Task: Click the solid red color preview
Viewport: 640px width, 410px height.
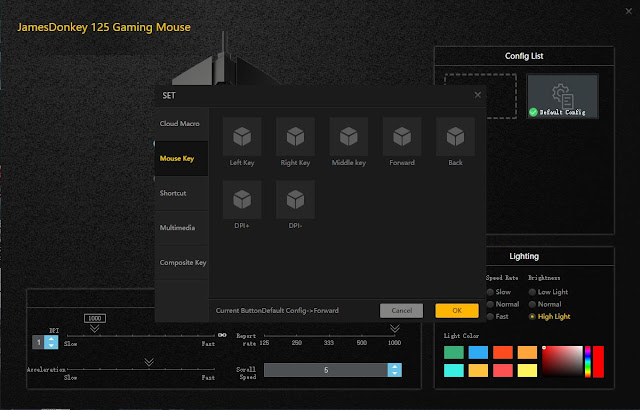Action: point(598,361)
